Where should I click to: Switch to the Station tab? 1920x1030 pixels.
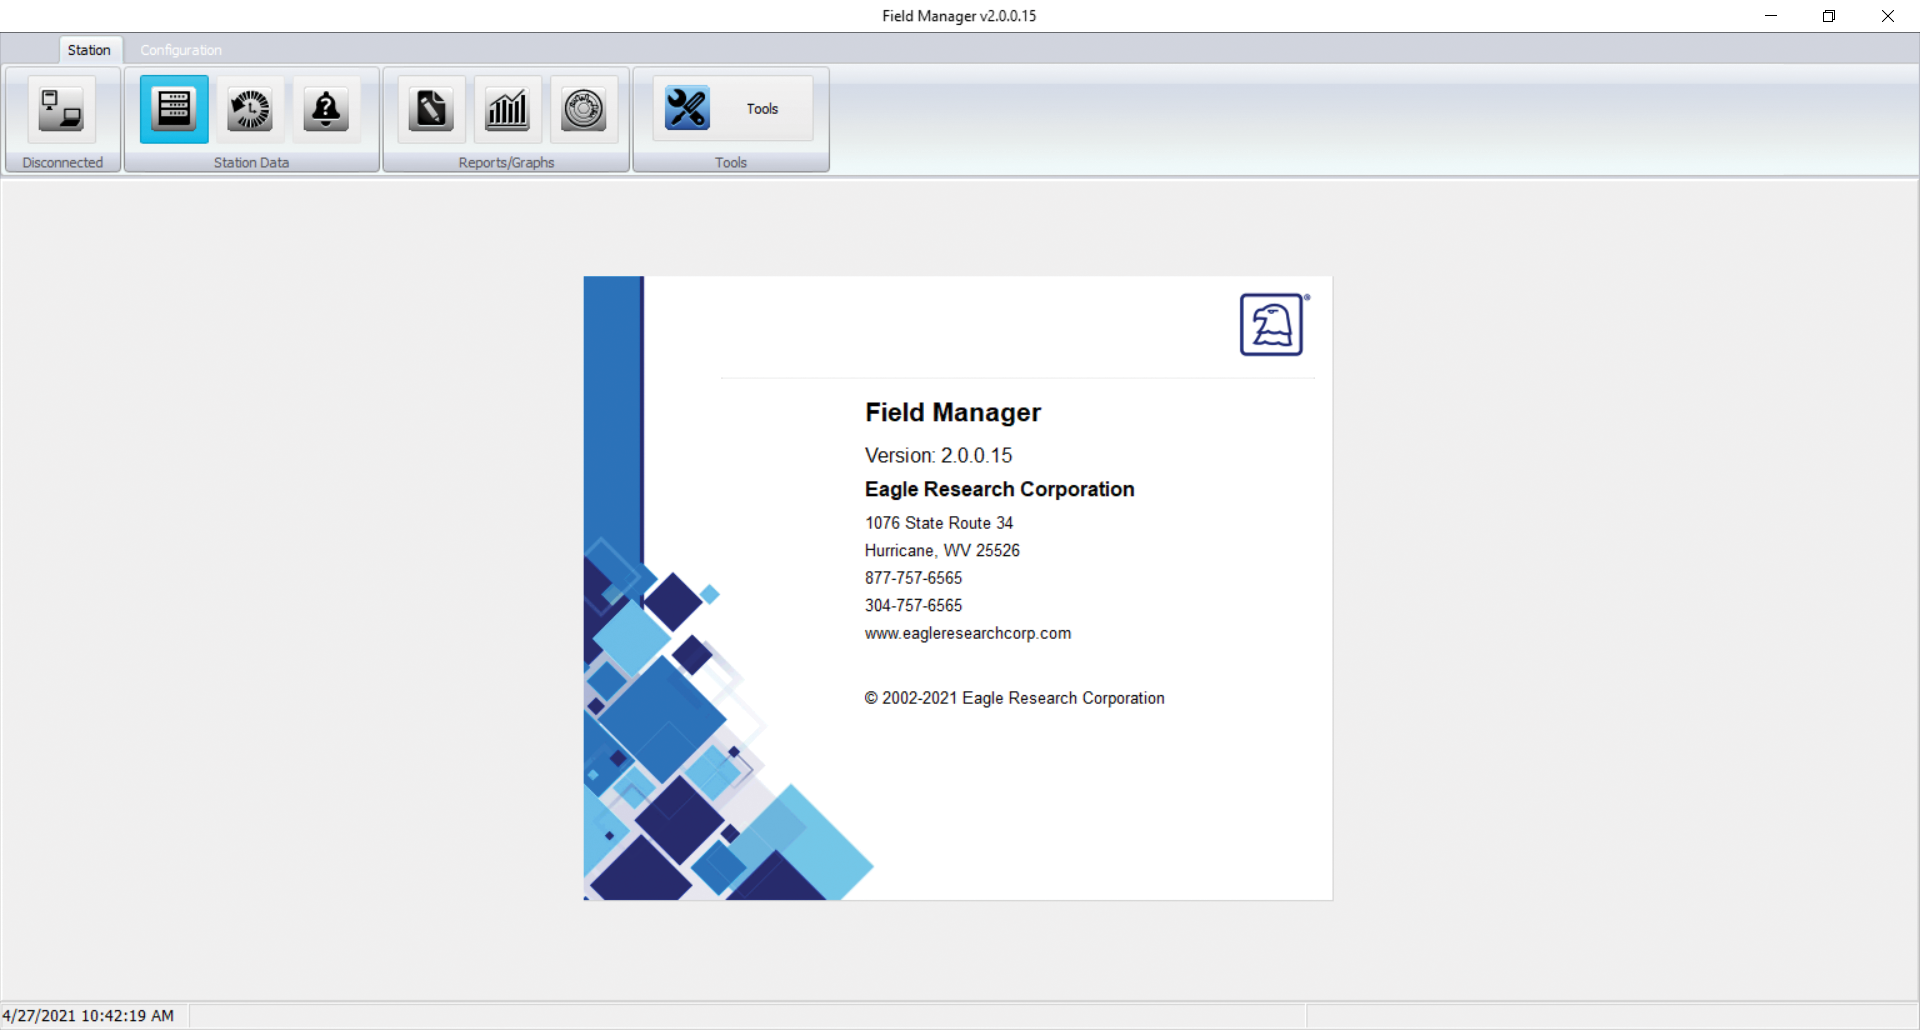89,50
